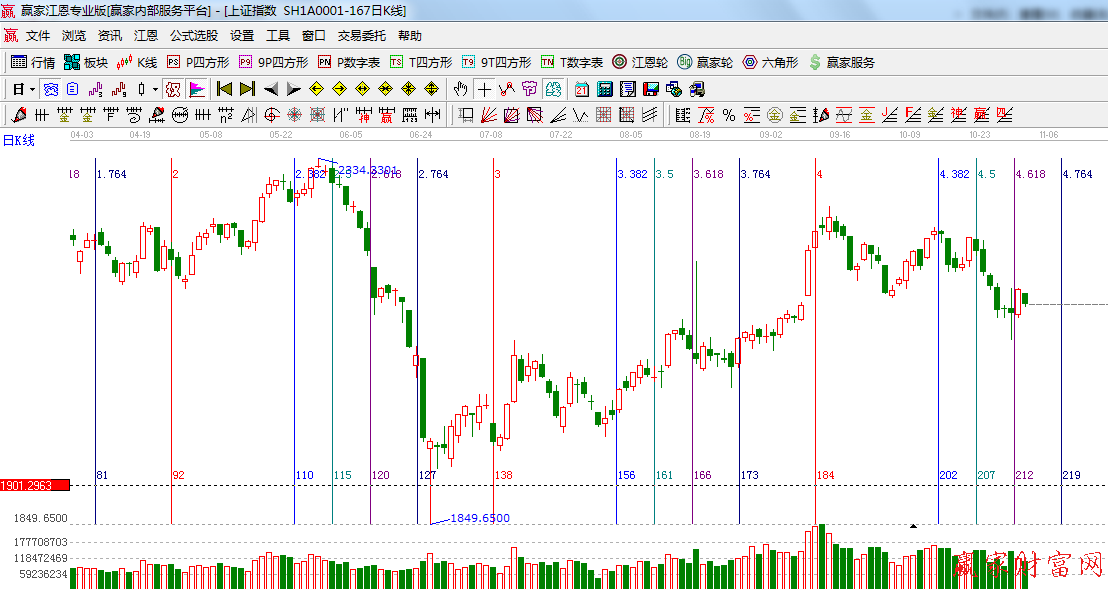
Task: Toggle the crosshair cursor tool
Action: pos(484,89)
